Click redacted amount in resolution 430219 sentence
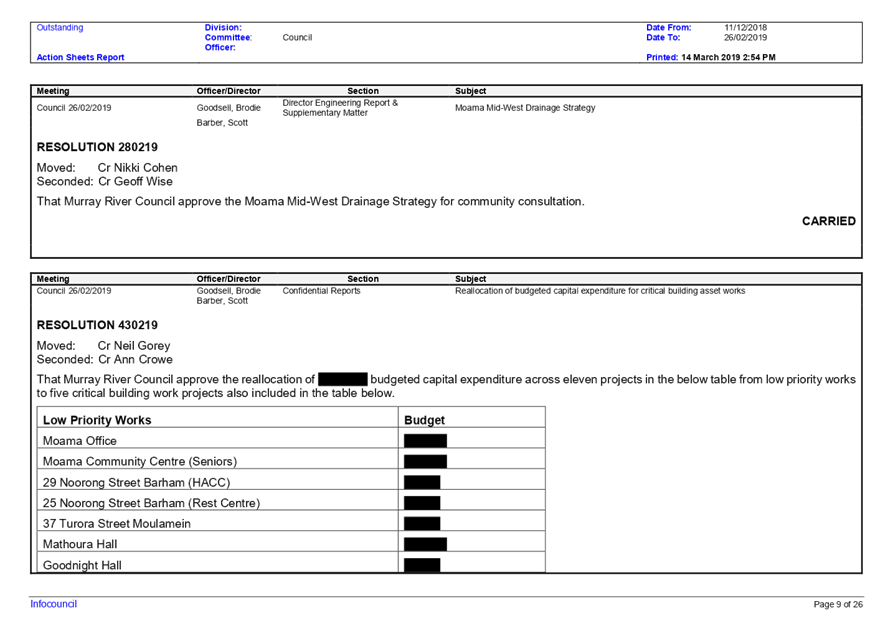Screen dimensions: 893x626 pos(343,379)
